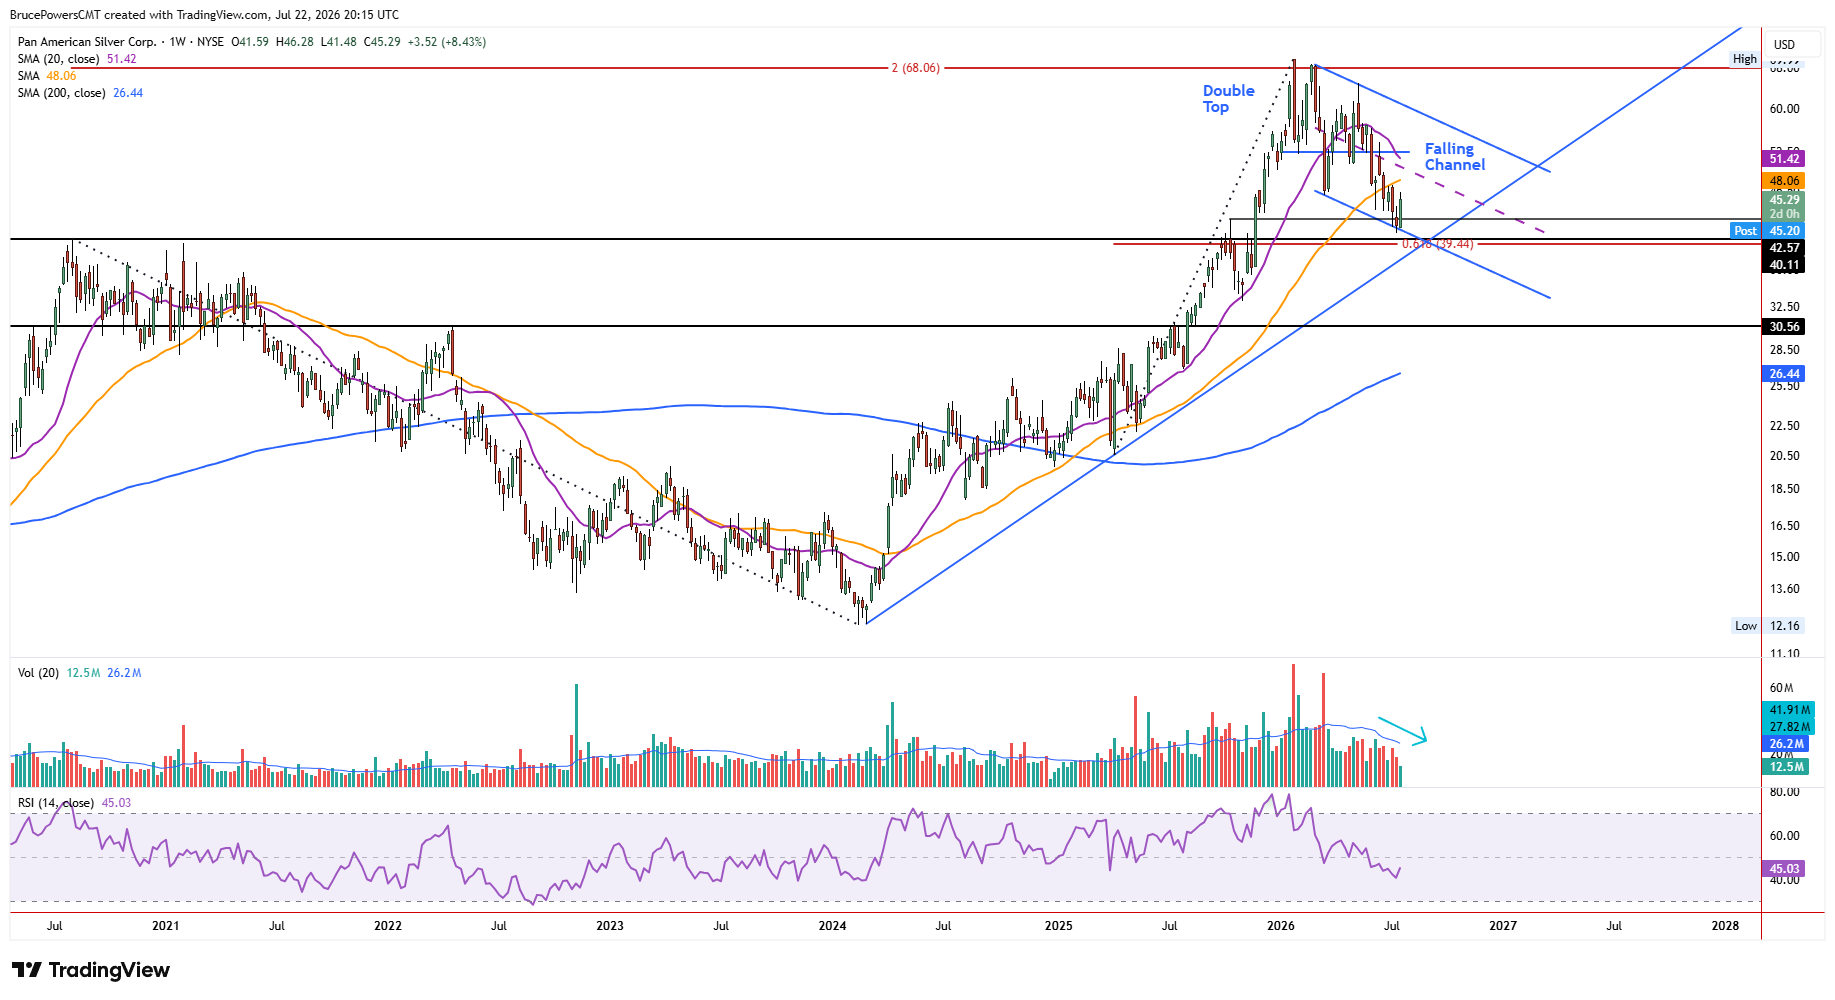Select the Pan American Silver Corp. symbol title

click(x=87, y=42)
